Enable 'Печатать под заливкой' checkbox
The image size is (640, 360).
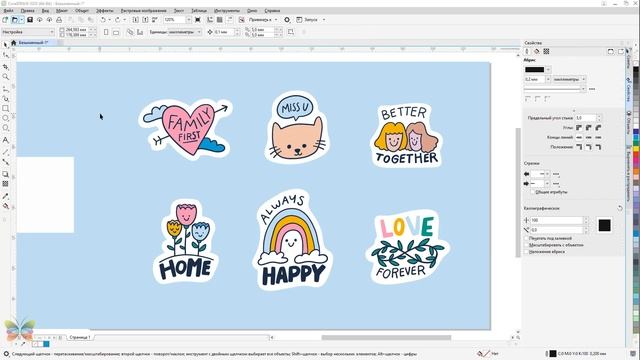click(x=526, y=238)
